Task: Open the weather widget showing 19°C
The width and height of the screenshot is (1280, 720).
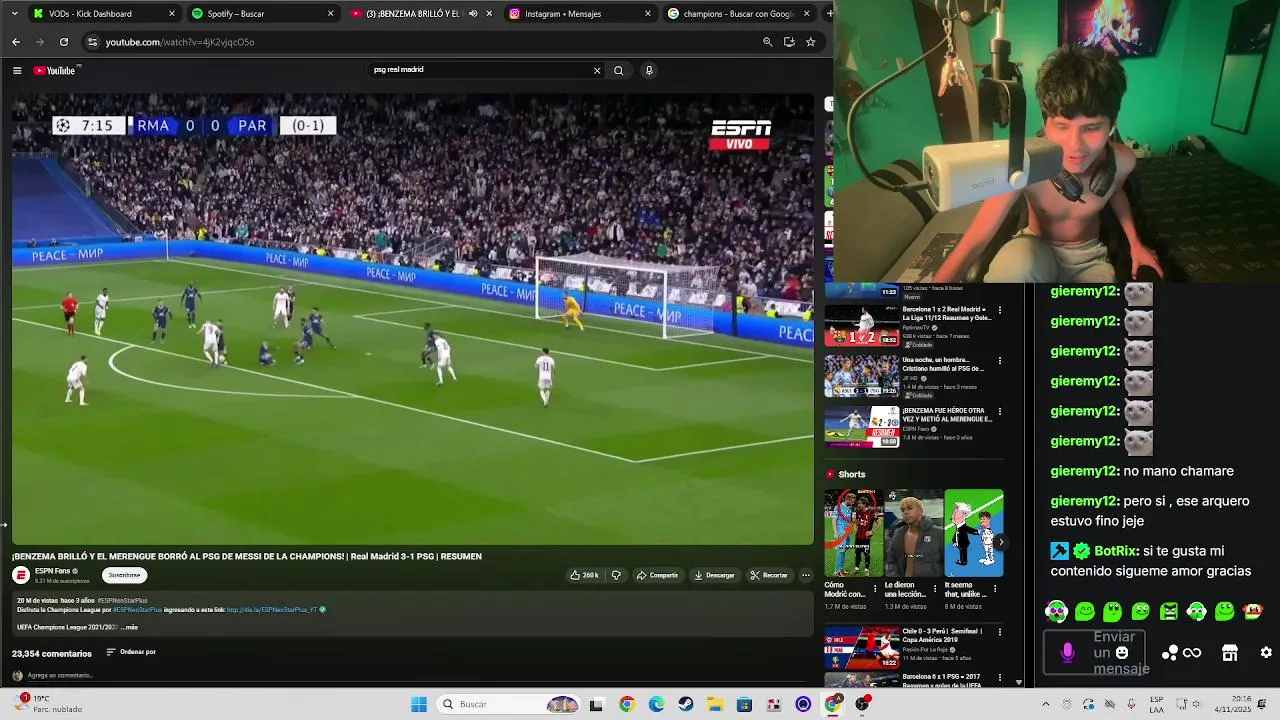Action: (47, 704)
